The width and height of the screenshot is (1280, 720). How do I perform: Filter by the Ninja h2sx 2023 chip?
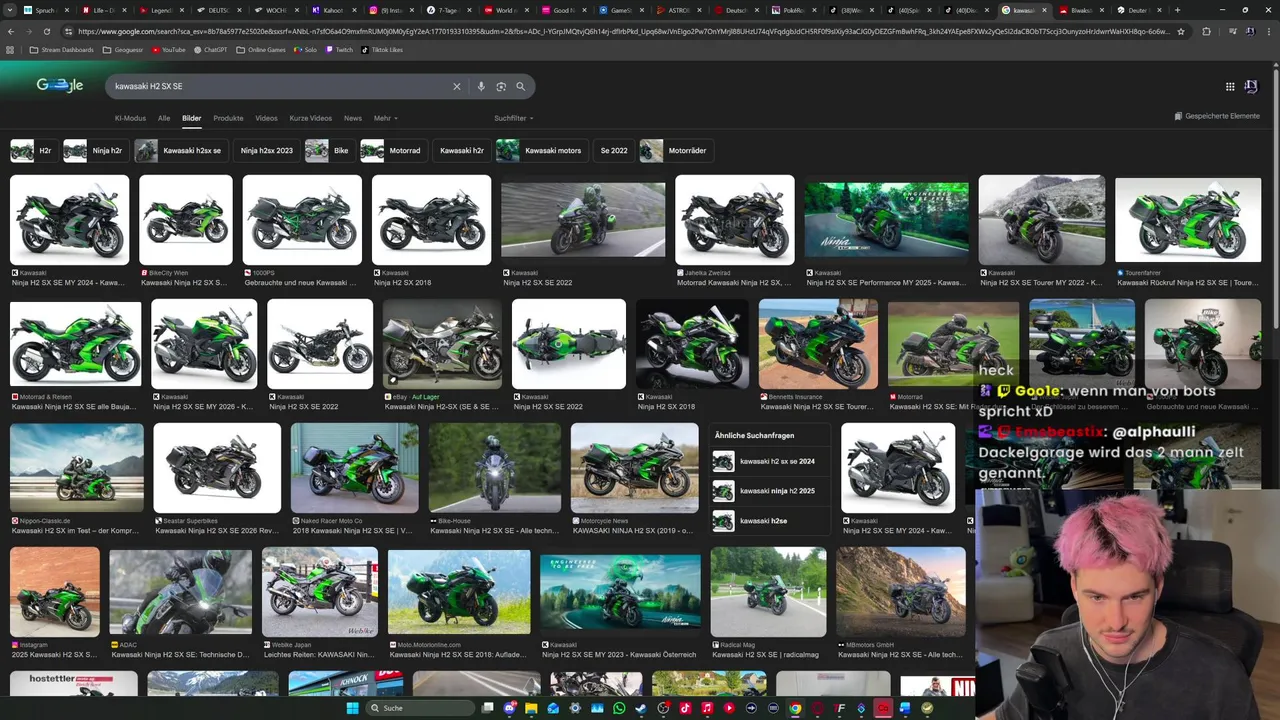267,151
